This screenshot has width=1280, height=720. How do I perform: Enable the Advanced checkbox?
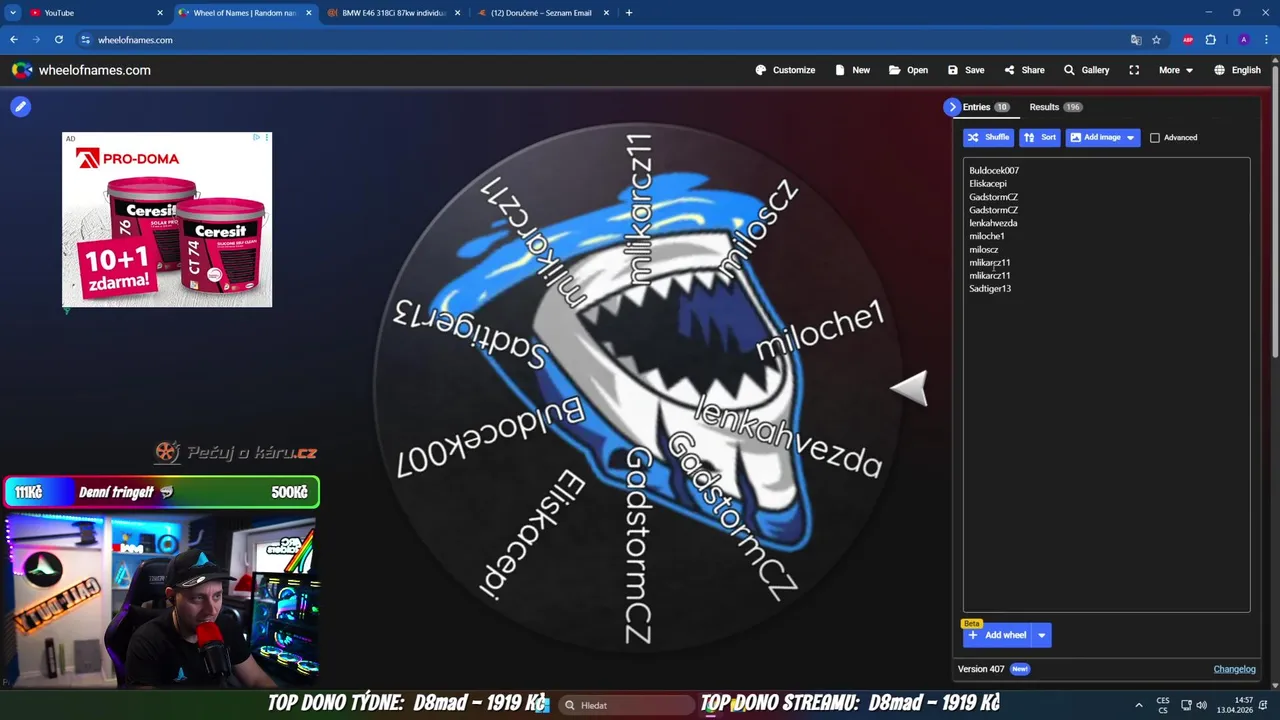pyautogui.click(x=1155, y=138)
